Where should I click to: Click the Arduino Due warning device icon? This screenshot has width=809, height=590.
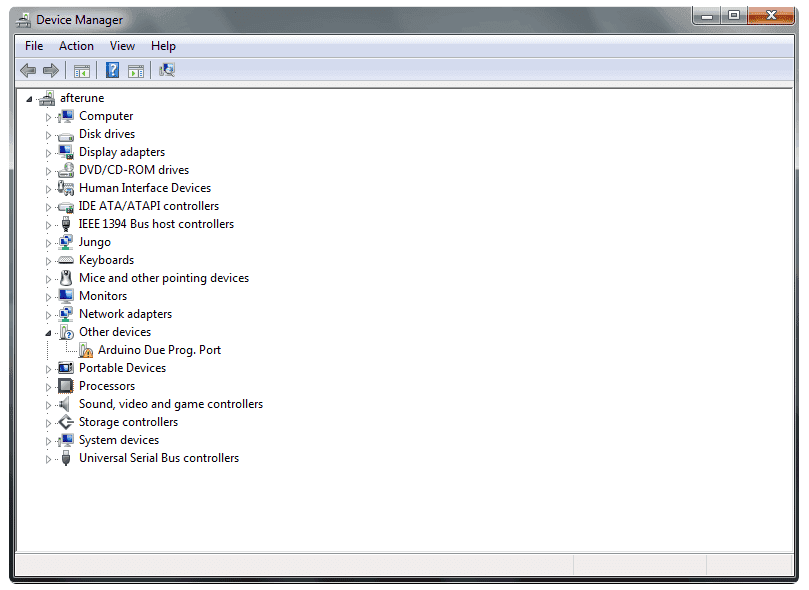(86, 350)
